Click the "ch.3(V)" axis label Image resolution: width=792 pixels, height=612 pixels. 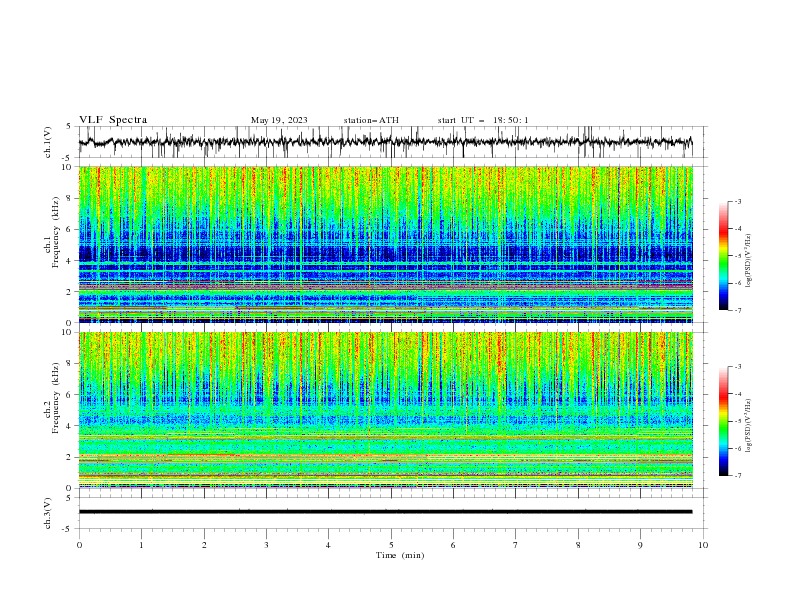click(48, 513)
